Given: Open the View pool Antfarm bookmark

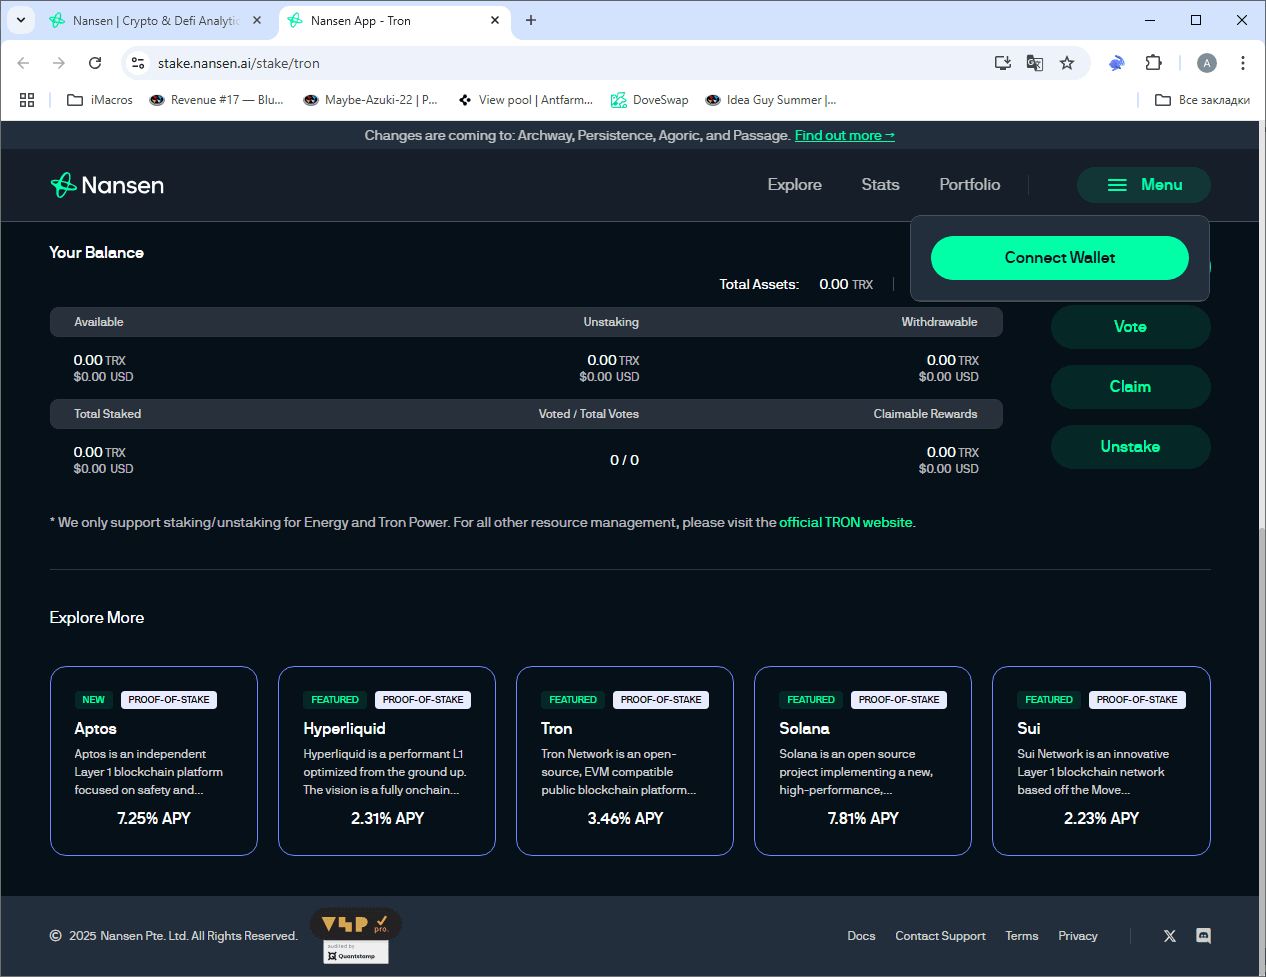Looking at the screenshot, I should pyautogui.click(x=525, y=100).
